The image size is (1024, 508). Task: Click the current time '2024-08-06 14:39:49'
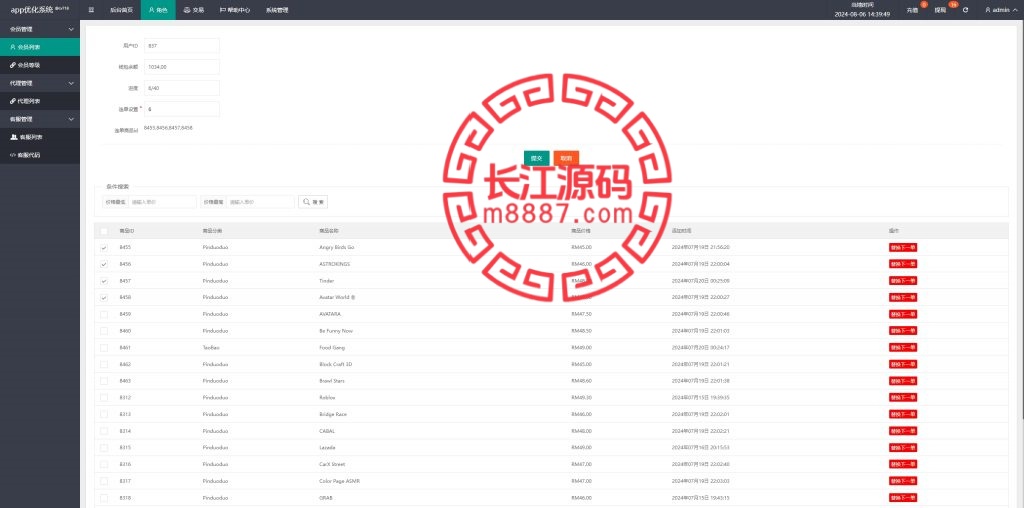tap(862, 14)
